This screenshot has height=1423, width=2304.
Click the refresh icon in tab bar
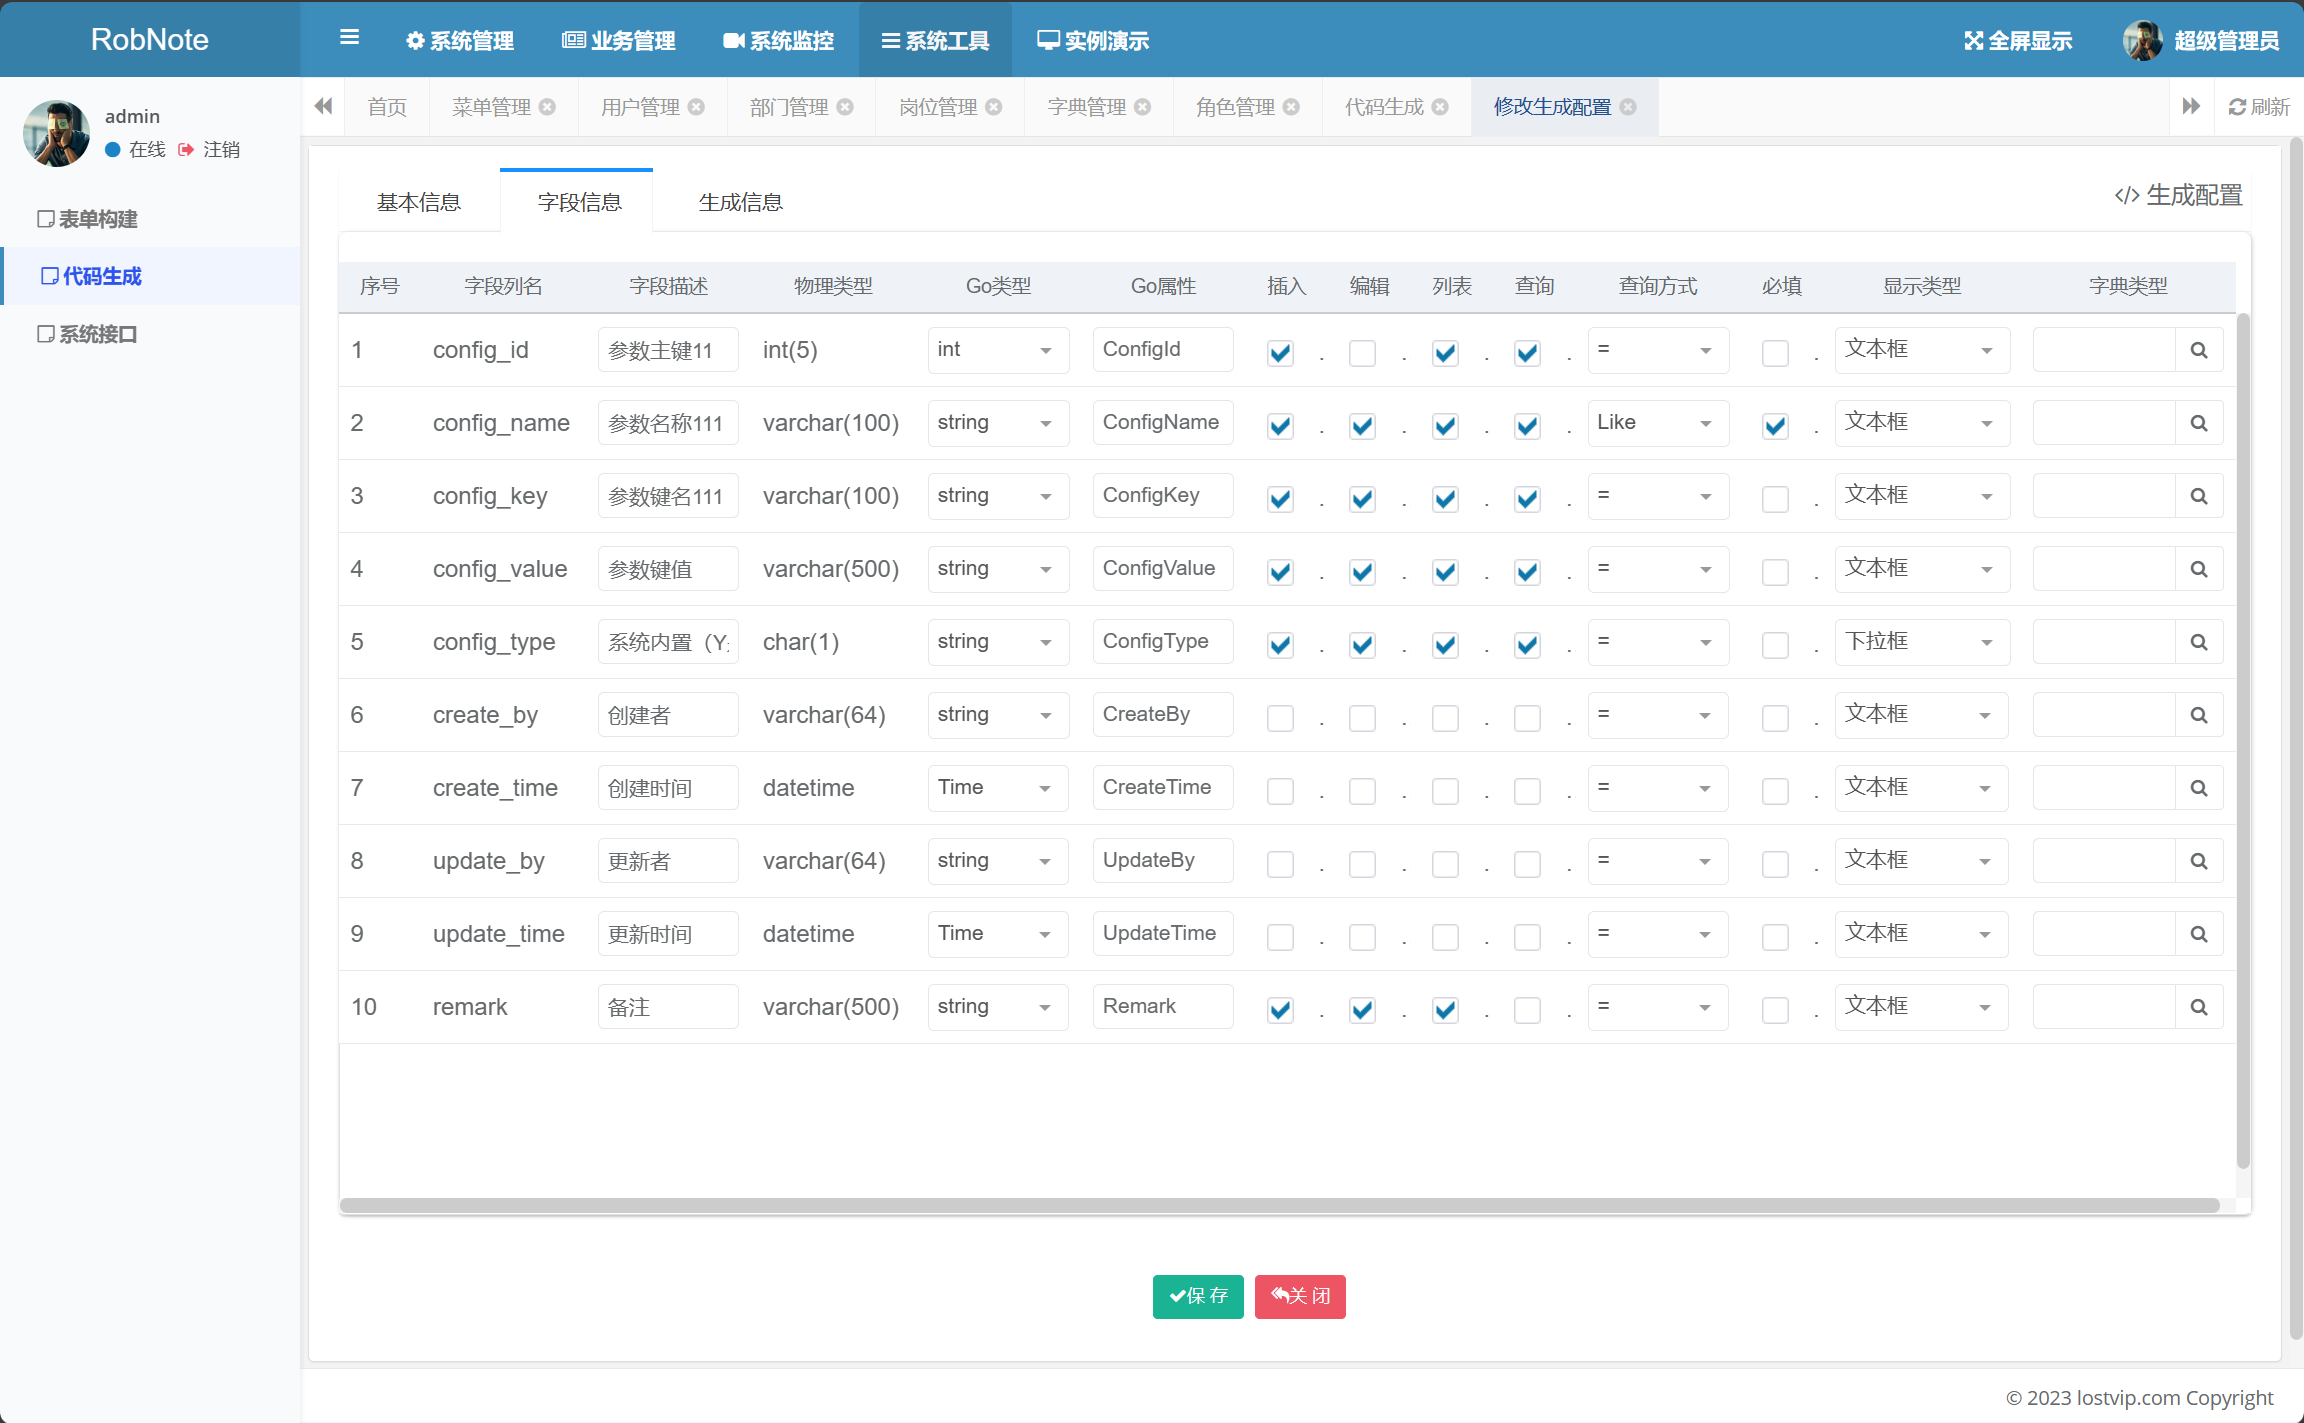[x=2237, y=107]
